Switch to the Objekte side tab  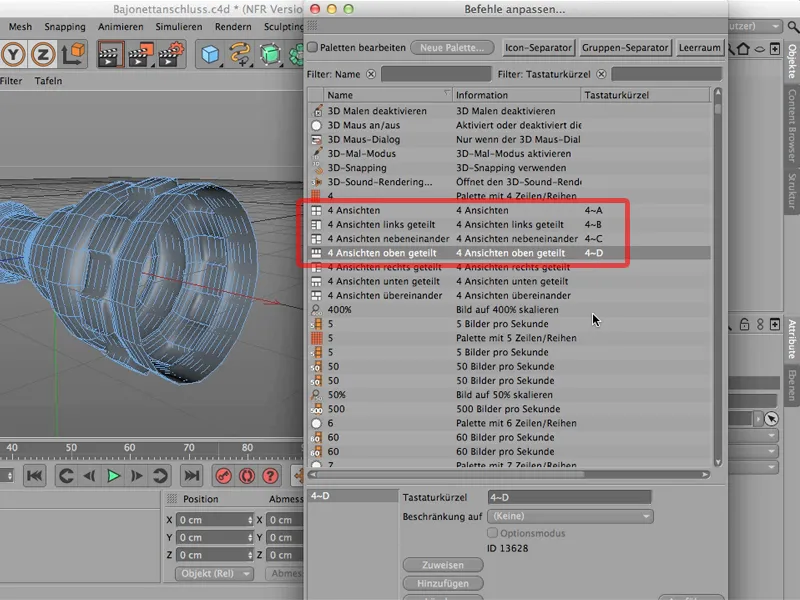(791, 61)
